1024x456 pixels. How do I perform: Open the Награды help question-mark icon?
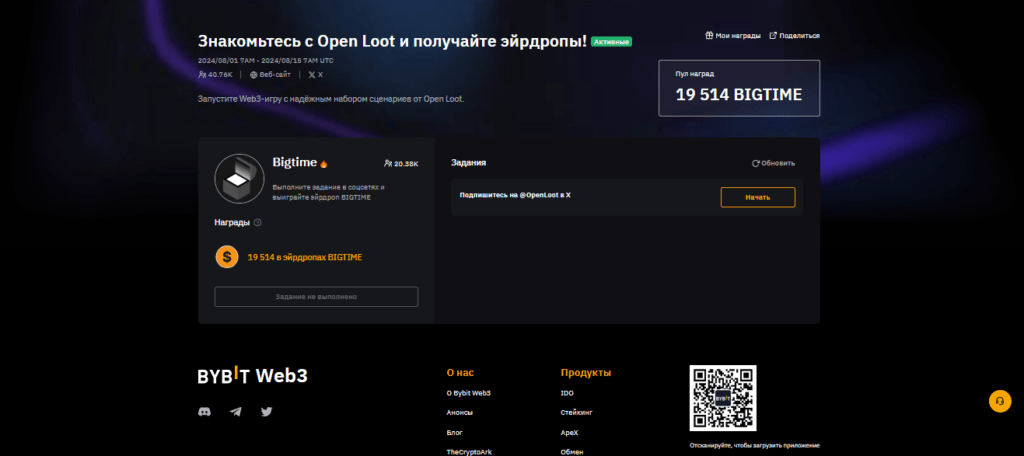click(x=257, y=223)
